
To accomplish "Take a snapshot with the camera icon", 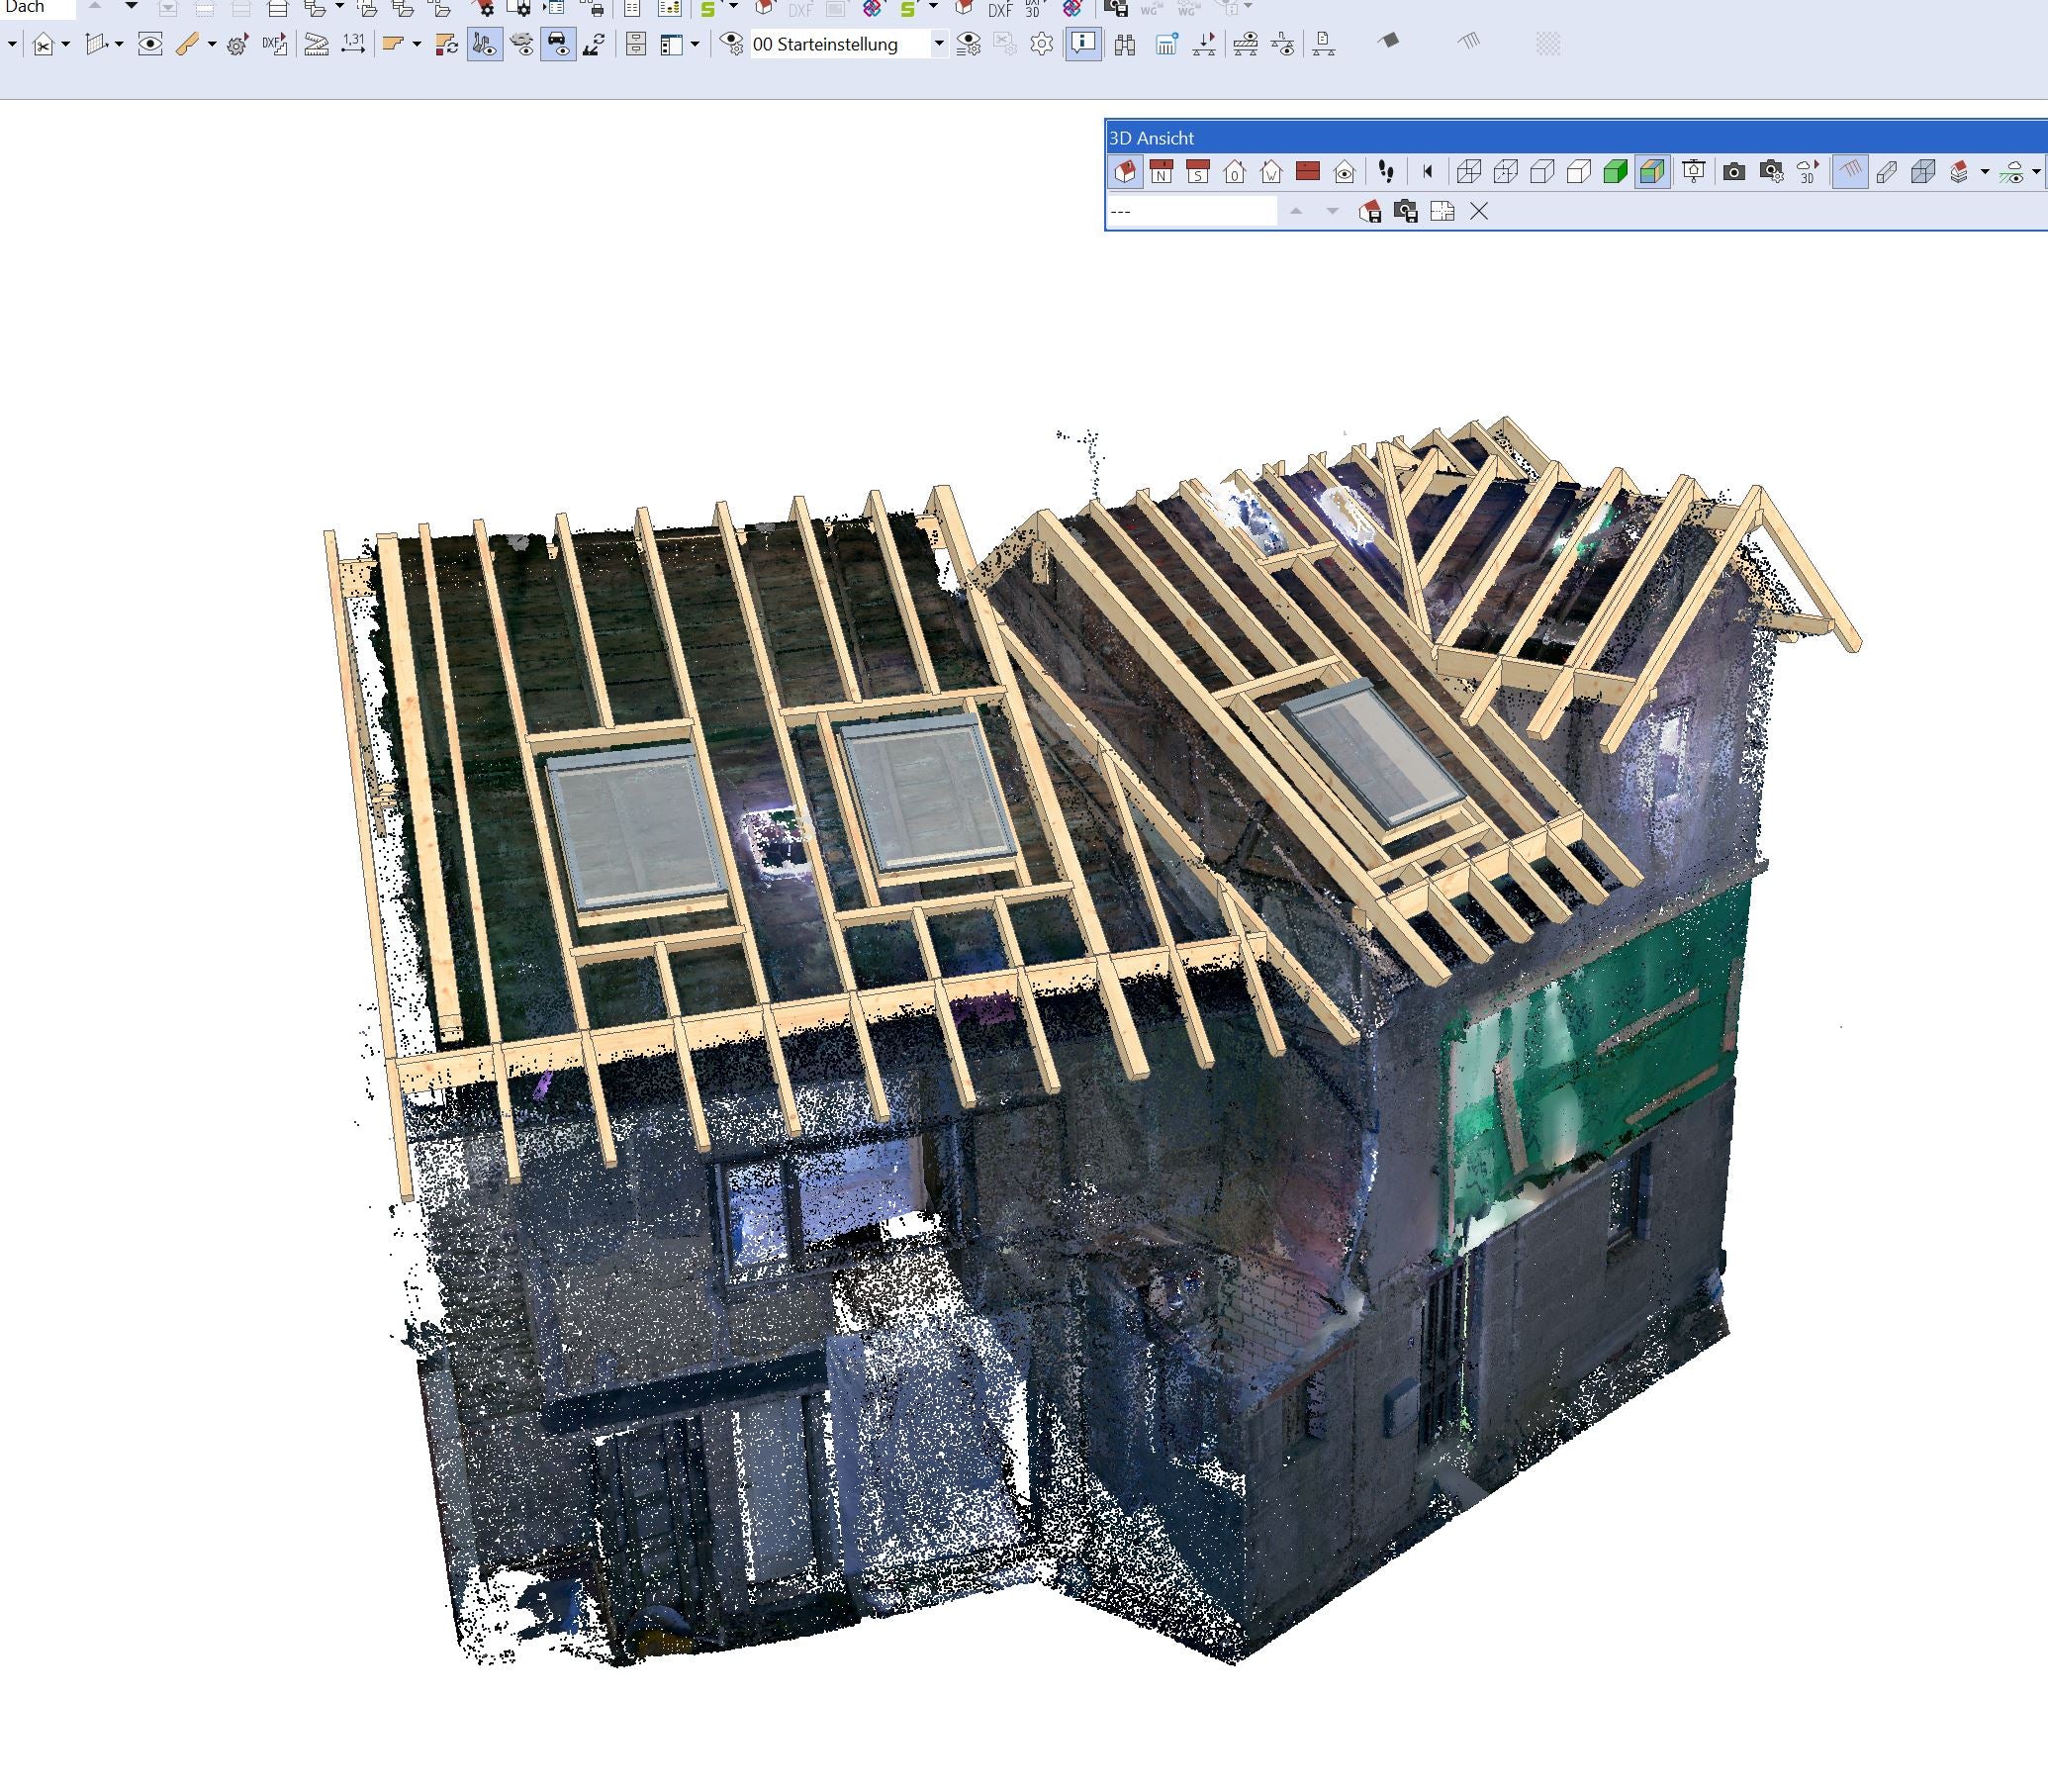I will (1734, 172).
